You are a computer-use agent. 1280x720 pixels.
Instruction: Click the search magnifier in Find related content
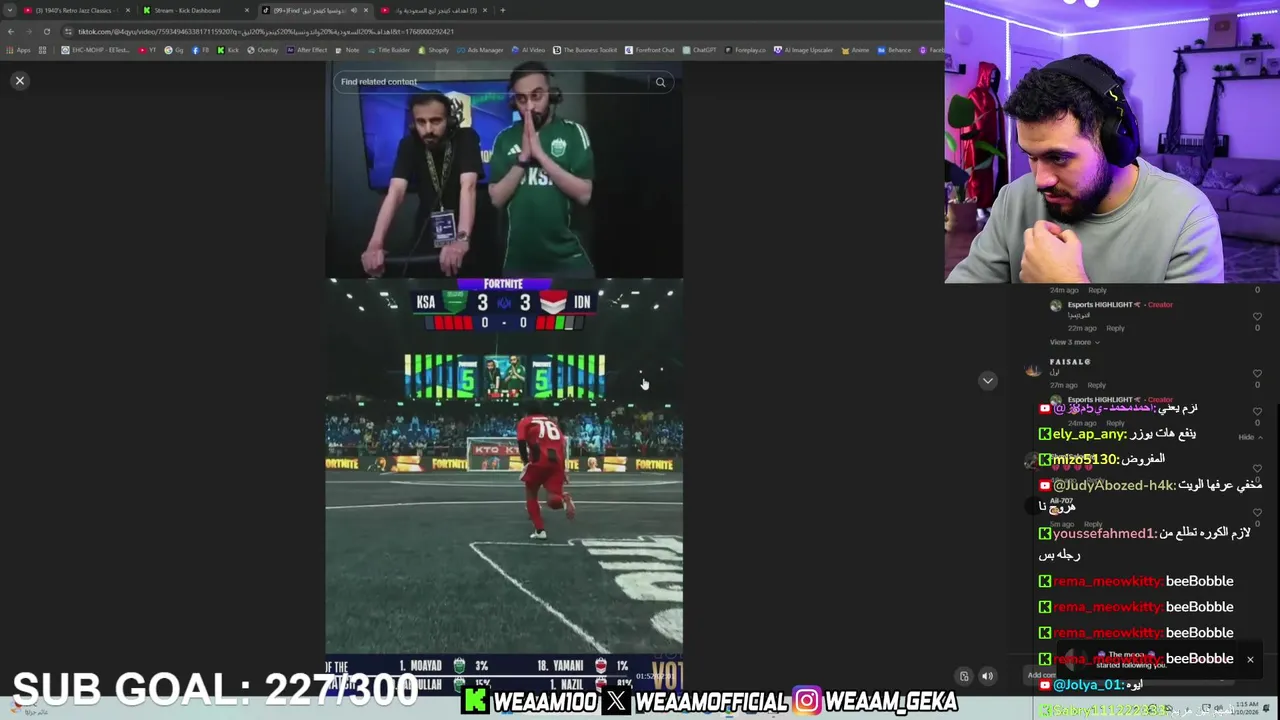[x=660, y=82]
